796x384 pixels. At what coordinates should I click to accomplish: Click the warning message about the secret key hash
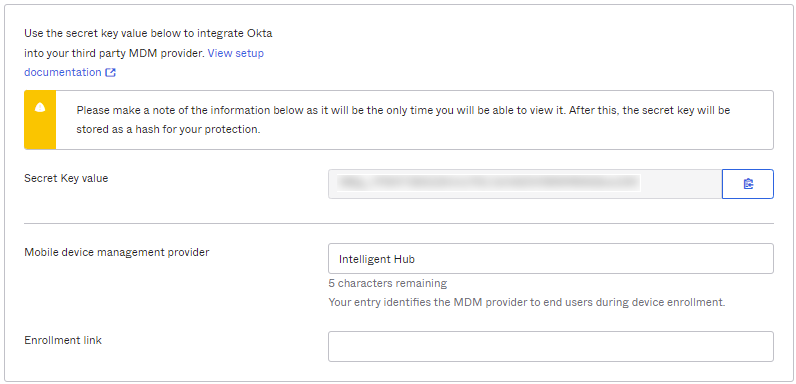pyautogui.click(x=403, y=120)
